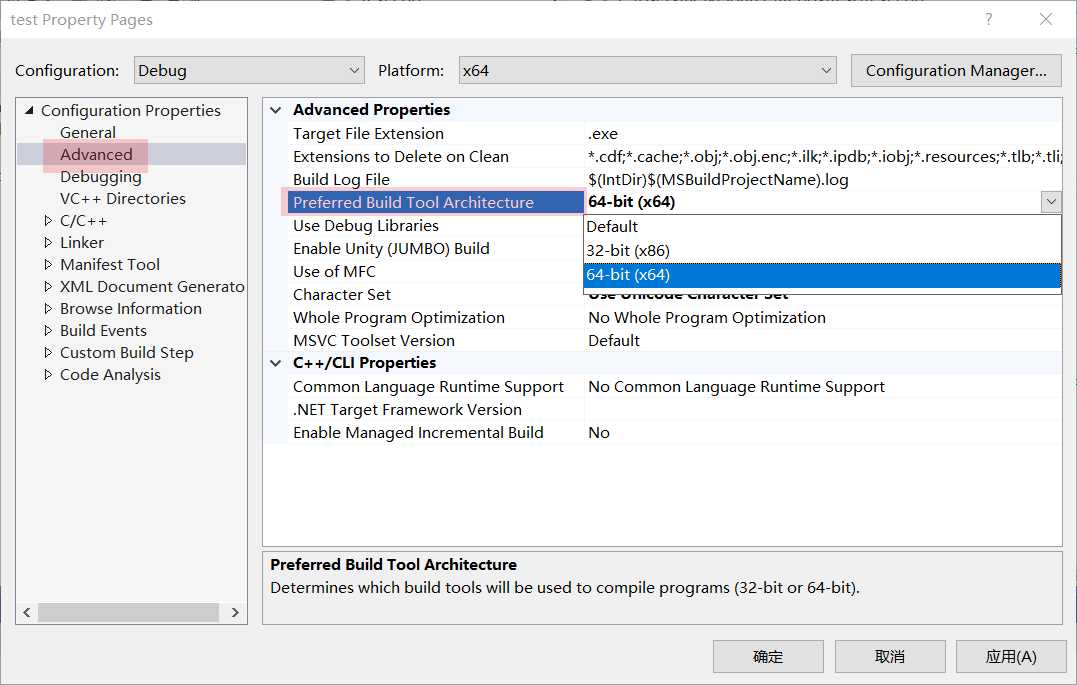Open the Configuration dropdown showing Debug
The image size is (1077, 685).
249,71
